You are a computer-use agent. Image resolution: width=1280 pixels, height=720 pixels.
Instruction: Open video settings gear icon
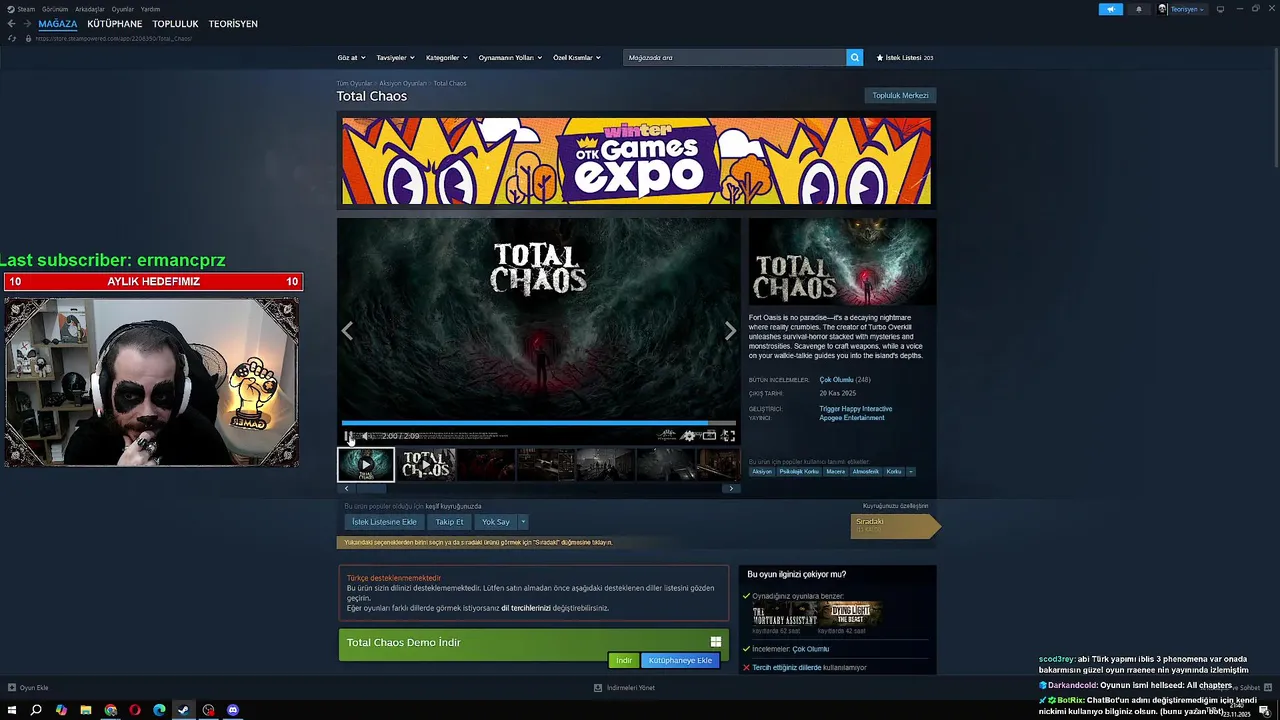click(688, 436)
